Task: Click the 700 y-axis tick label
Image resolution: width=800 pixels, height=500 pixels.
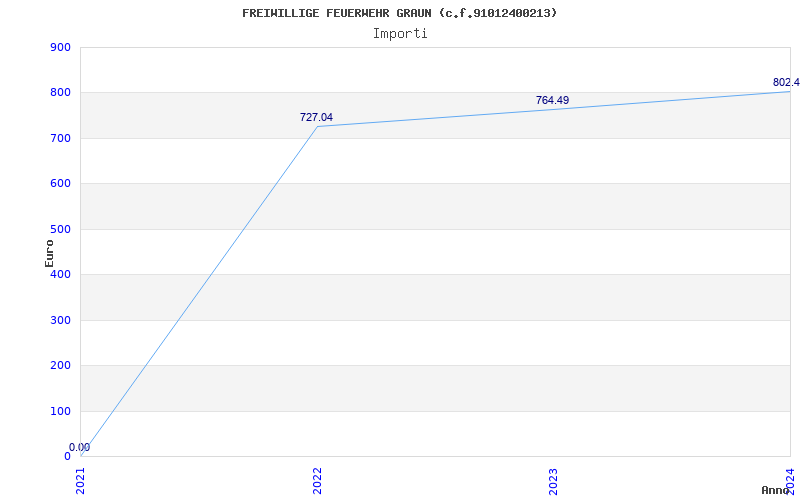Action: pyautogui.click(x=60, y=138)
